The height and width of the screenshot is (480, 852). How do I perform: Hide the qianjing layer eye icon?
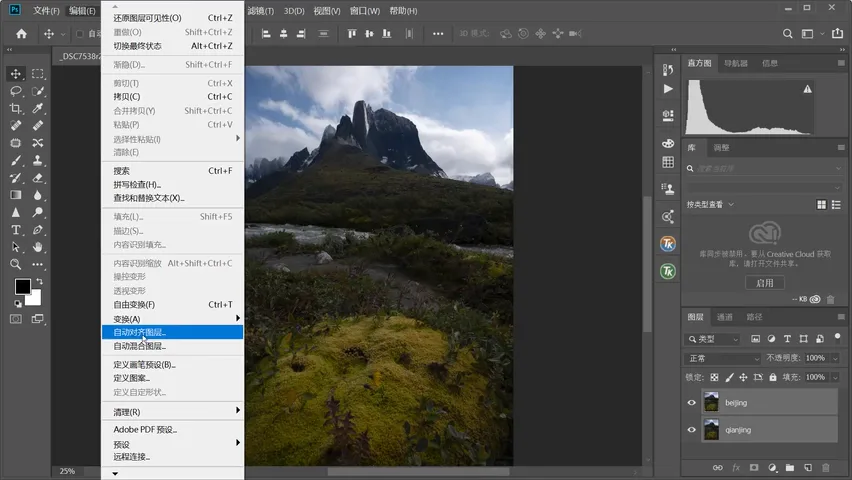click(691, 429)
